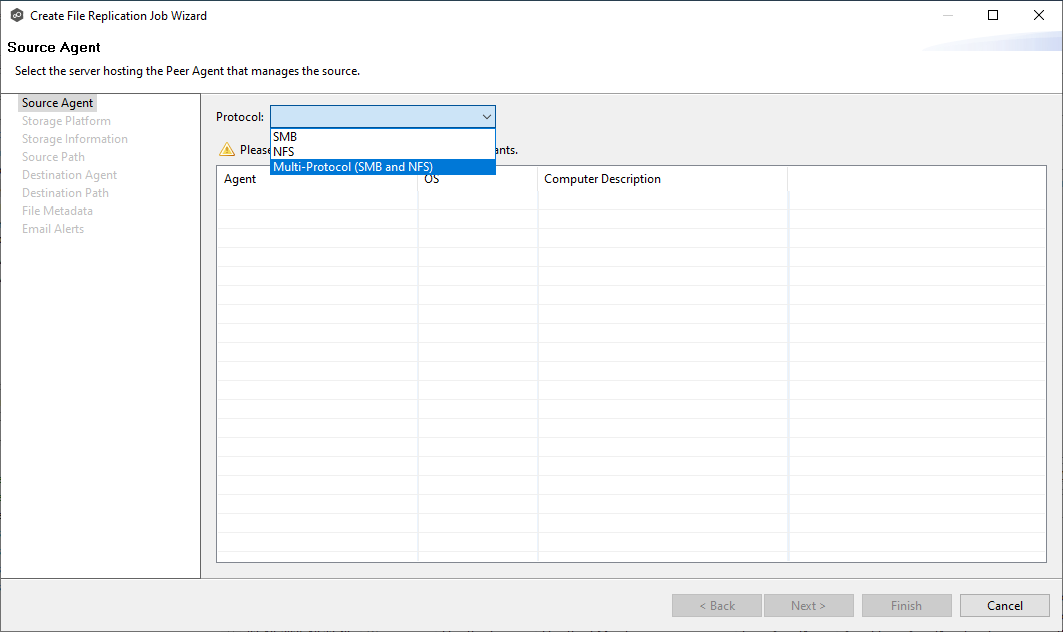Image resolution: width=1063 pixels, height=632 pixels.
Task: Choose SMB from the protocol list
Action: click(285, 137)
